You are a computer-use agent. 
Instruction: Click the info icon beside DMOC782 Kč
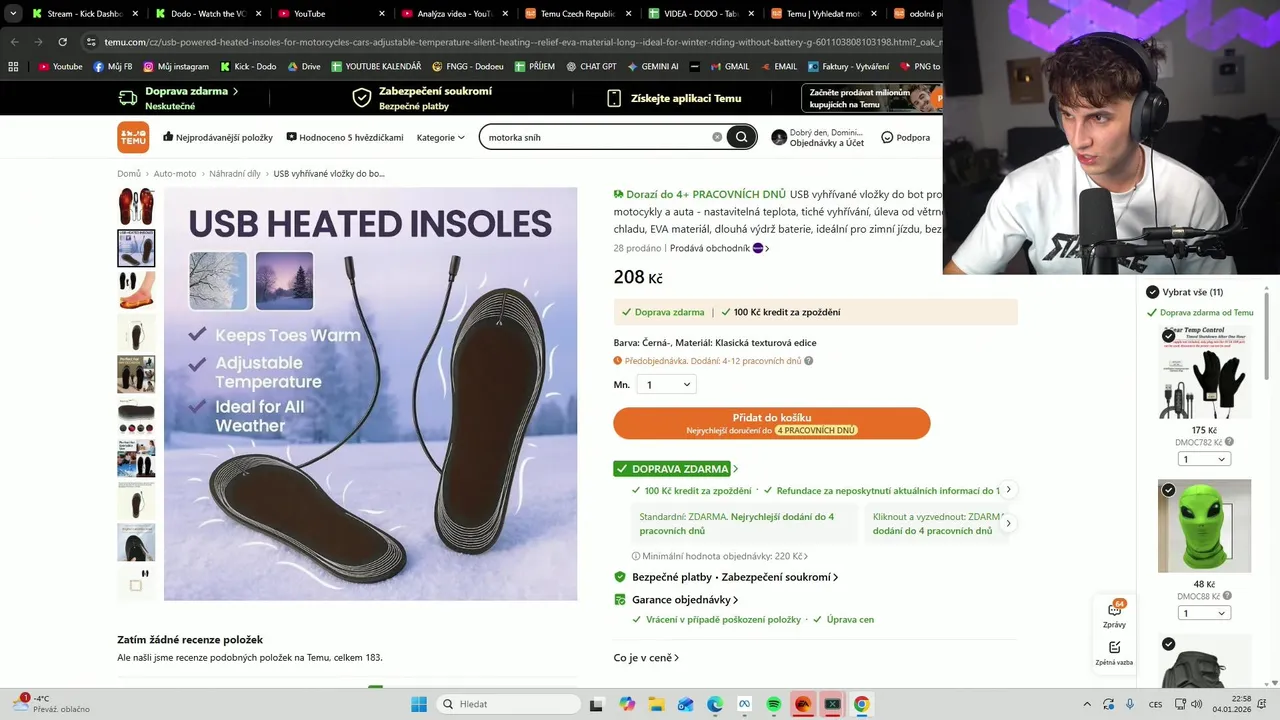coord(1229,442)
